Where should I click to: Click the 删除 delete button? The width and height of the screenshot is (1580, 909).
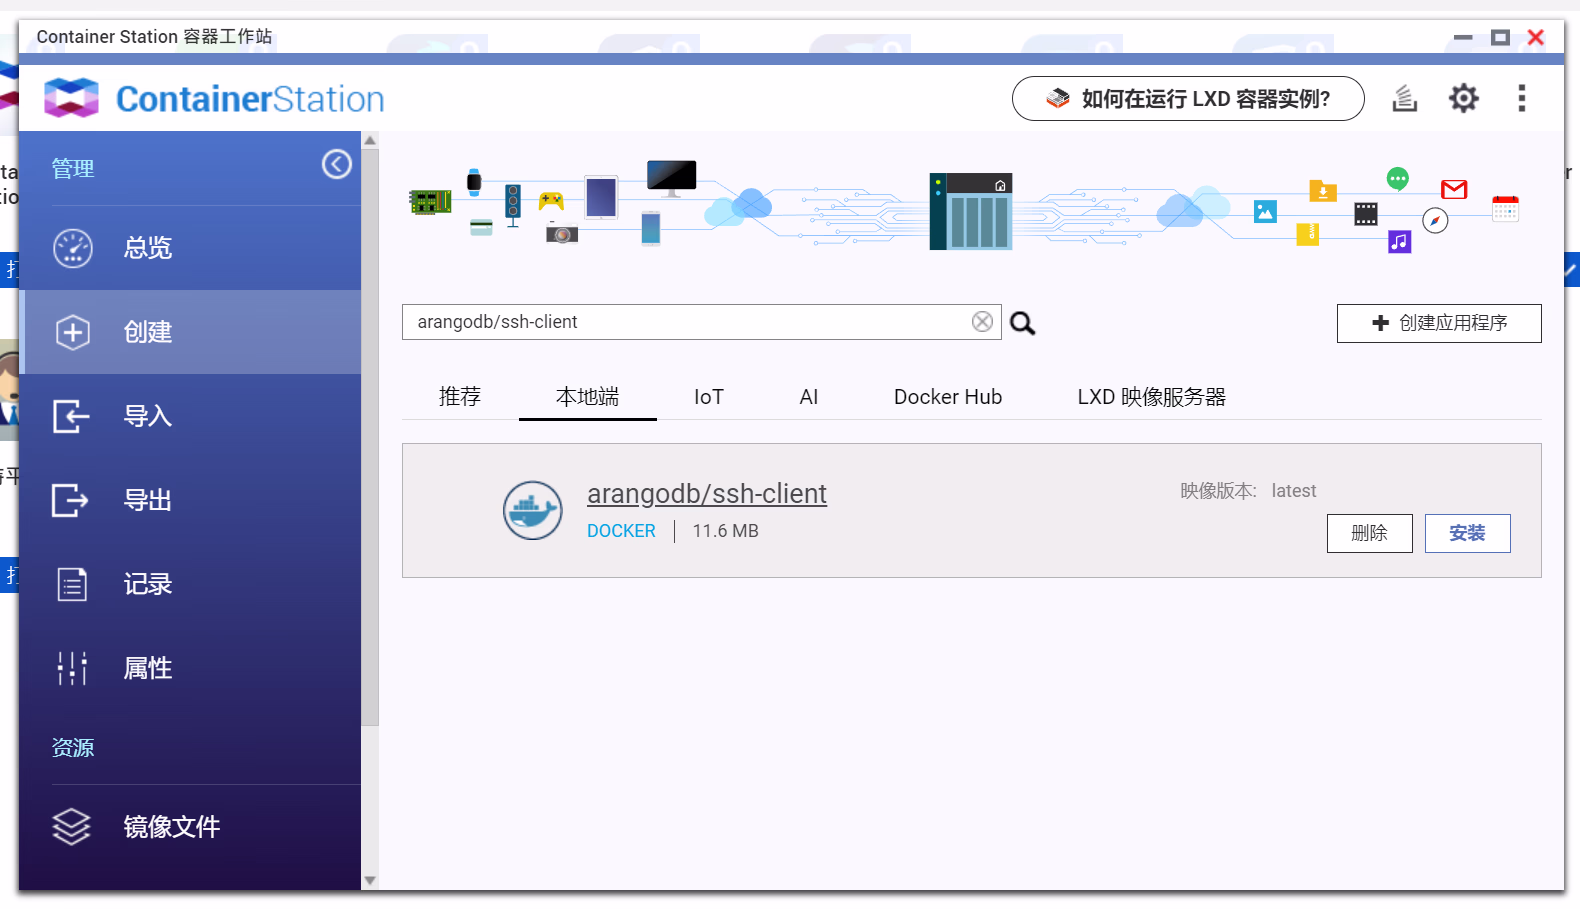tap(1369, 533)
